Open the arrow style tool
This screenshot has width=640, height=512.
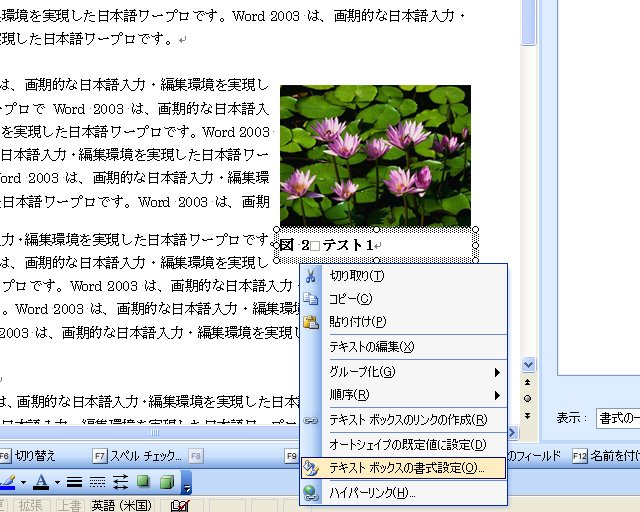coord(120,482)
